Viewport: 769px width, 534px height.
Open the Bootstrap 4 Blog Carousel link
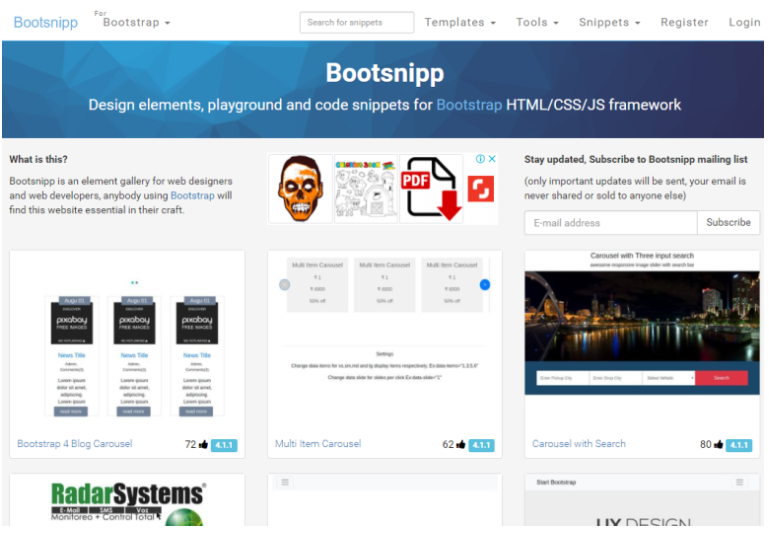click(x=75, y=444)
